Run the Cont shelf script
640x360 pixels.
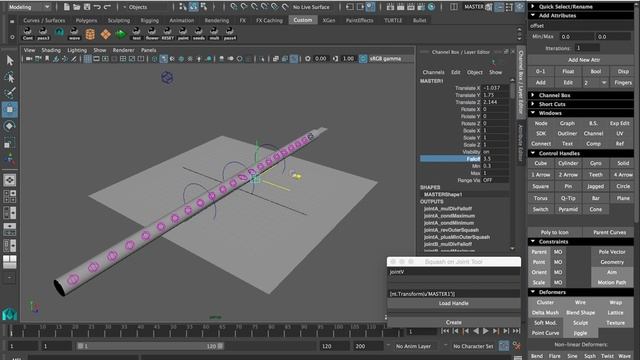pos(28,33)
